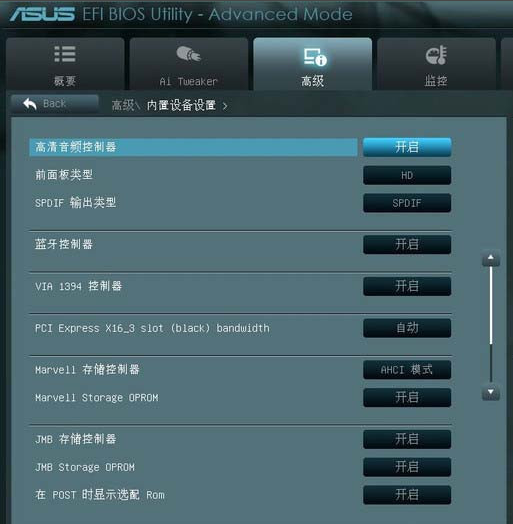Click the Ai Tweaker tab icon
The height and width of the screenshot is (524, 513).
coord(188,54)
